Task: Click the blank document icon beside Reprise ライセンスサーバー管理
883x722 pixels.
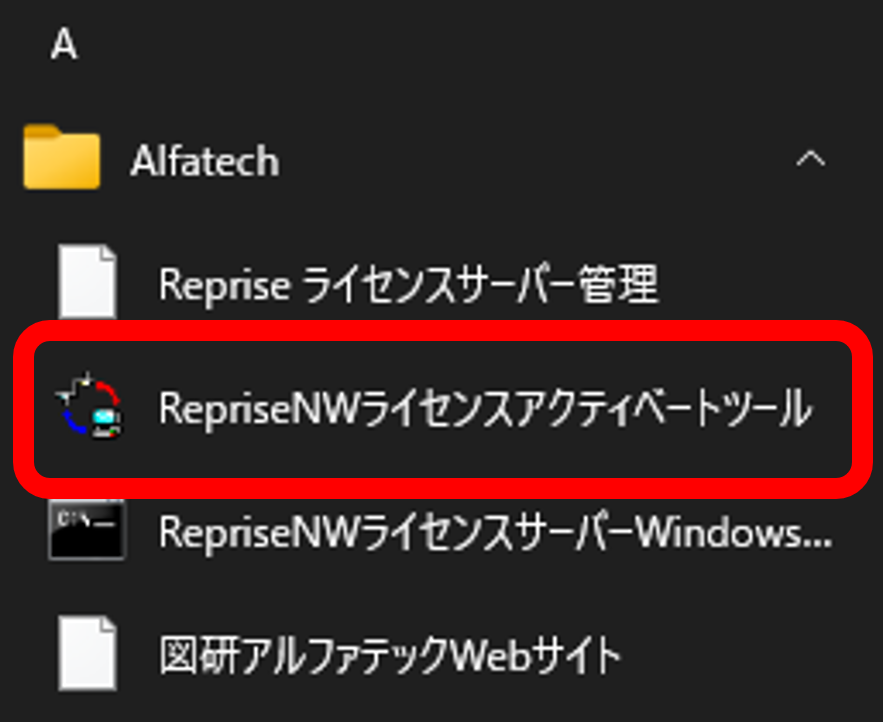Action: pos(87,285)
